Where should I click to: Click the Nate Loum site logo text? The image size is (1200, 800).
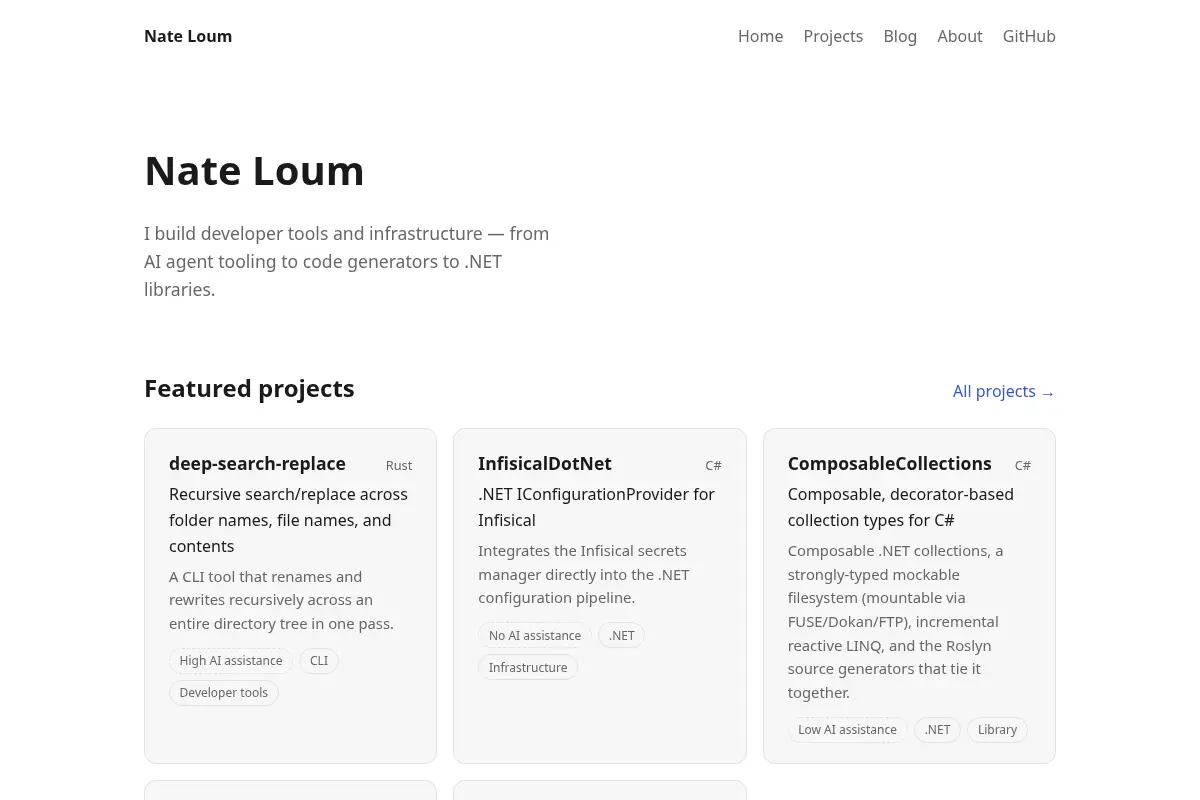(188, 36)
